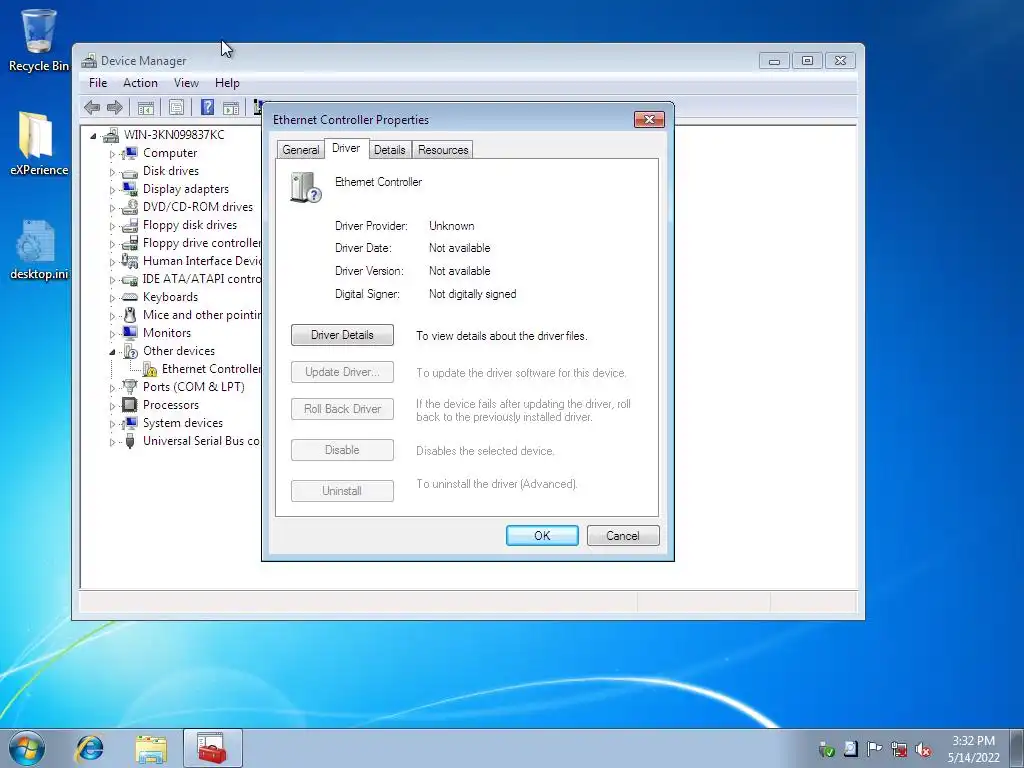
Task: Switch to the Resources tab
Action: [x=443, y=150]
